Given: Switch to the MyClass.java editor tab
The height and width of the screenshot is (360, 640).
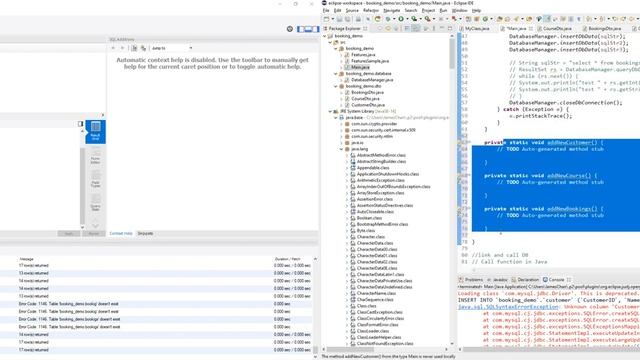Looking at the screenshot, I should click(x=474, y=29).
